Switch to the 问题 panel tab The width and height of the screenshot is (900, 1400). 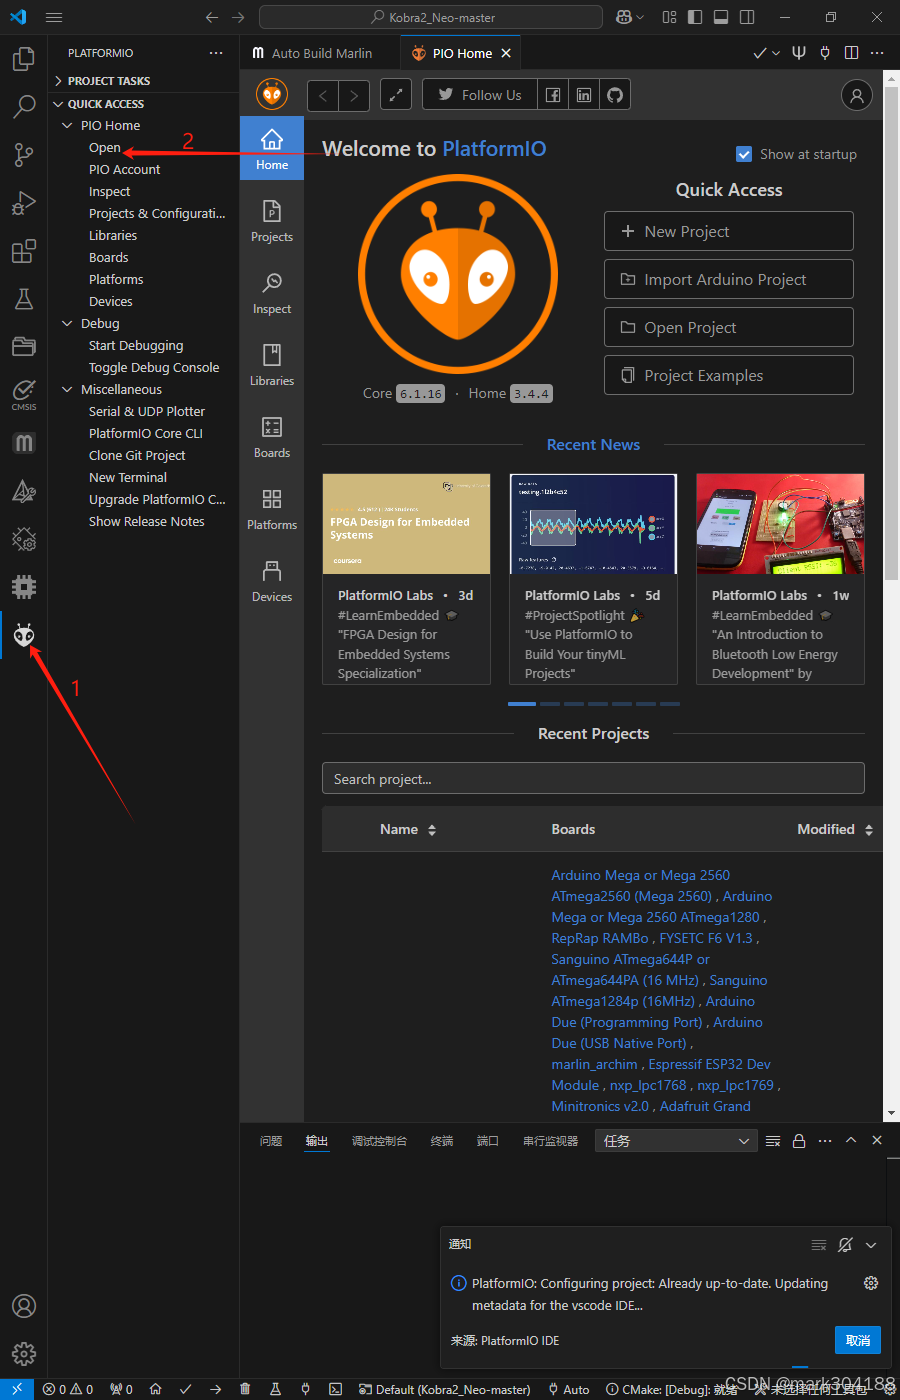pos(271,1141)
